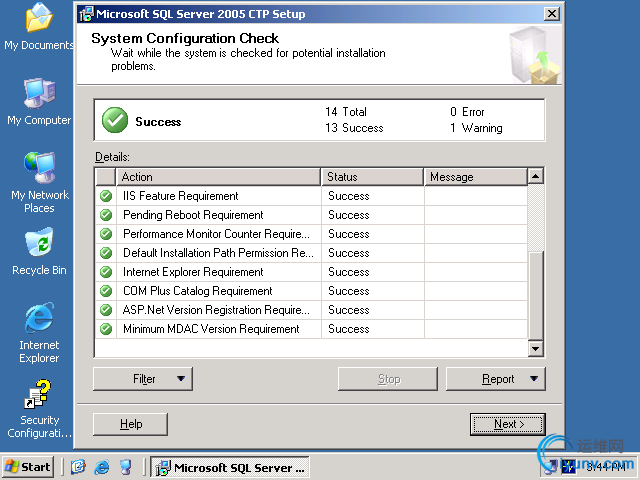This screenshot has width=640, height=480.
Task: Select ASP.Net Version Registration Require... row
Action: pyautogui.click(x=216, y=310)
